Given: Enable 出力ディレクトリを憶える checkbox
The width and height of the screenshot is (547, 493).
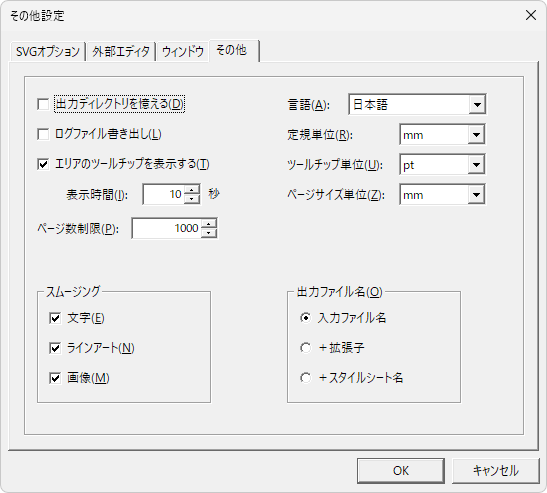Looking at the screenshot, I should pyautogui.click(x=43, y=104).
